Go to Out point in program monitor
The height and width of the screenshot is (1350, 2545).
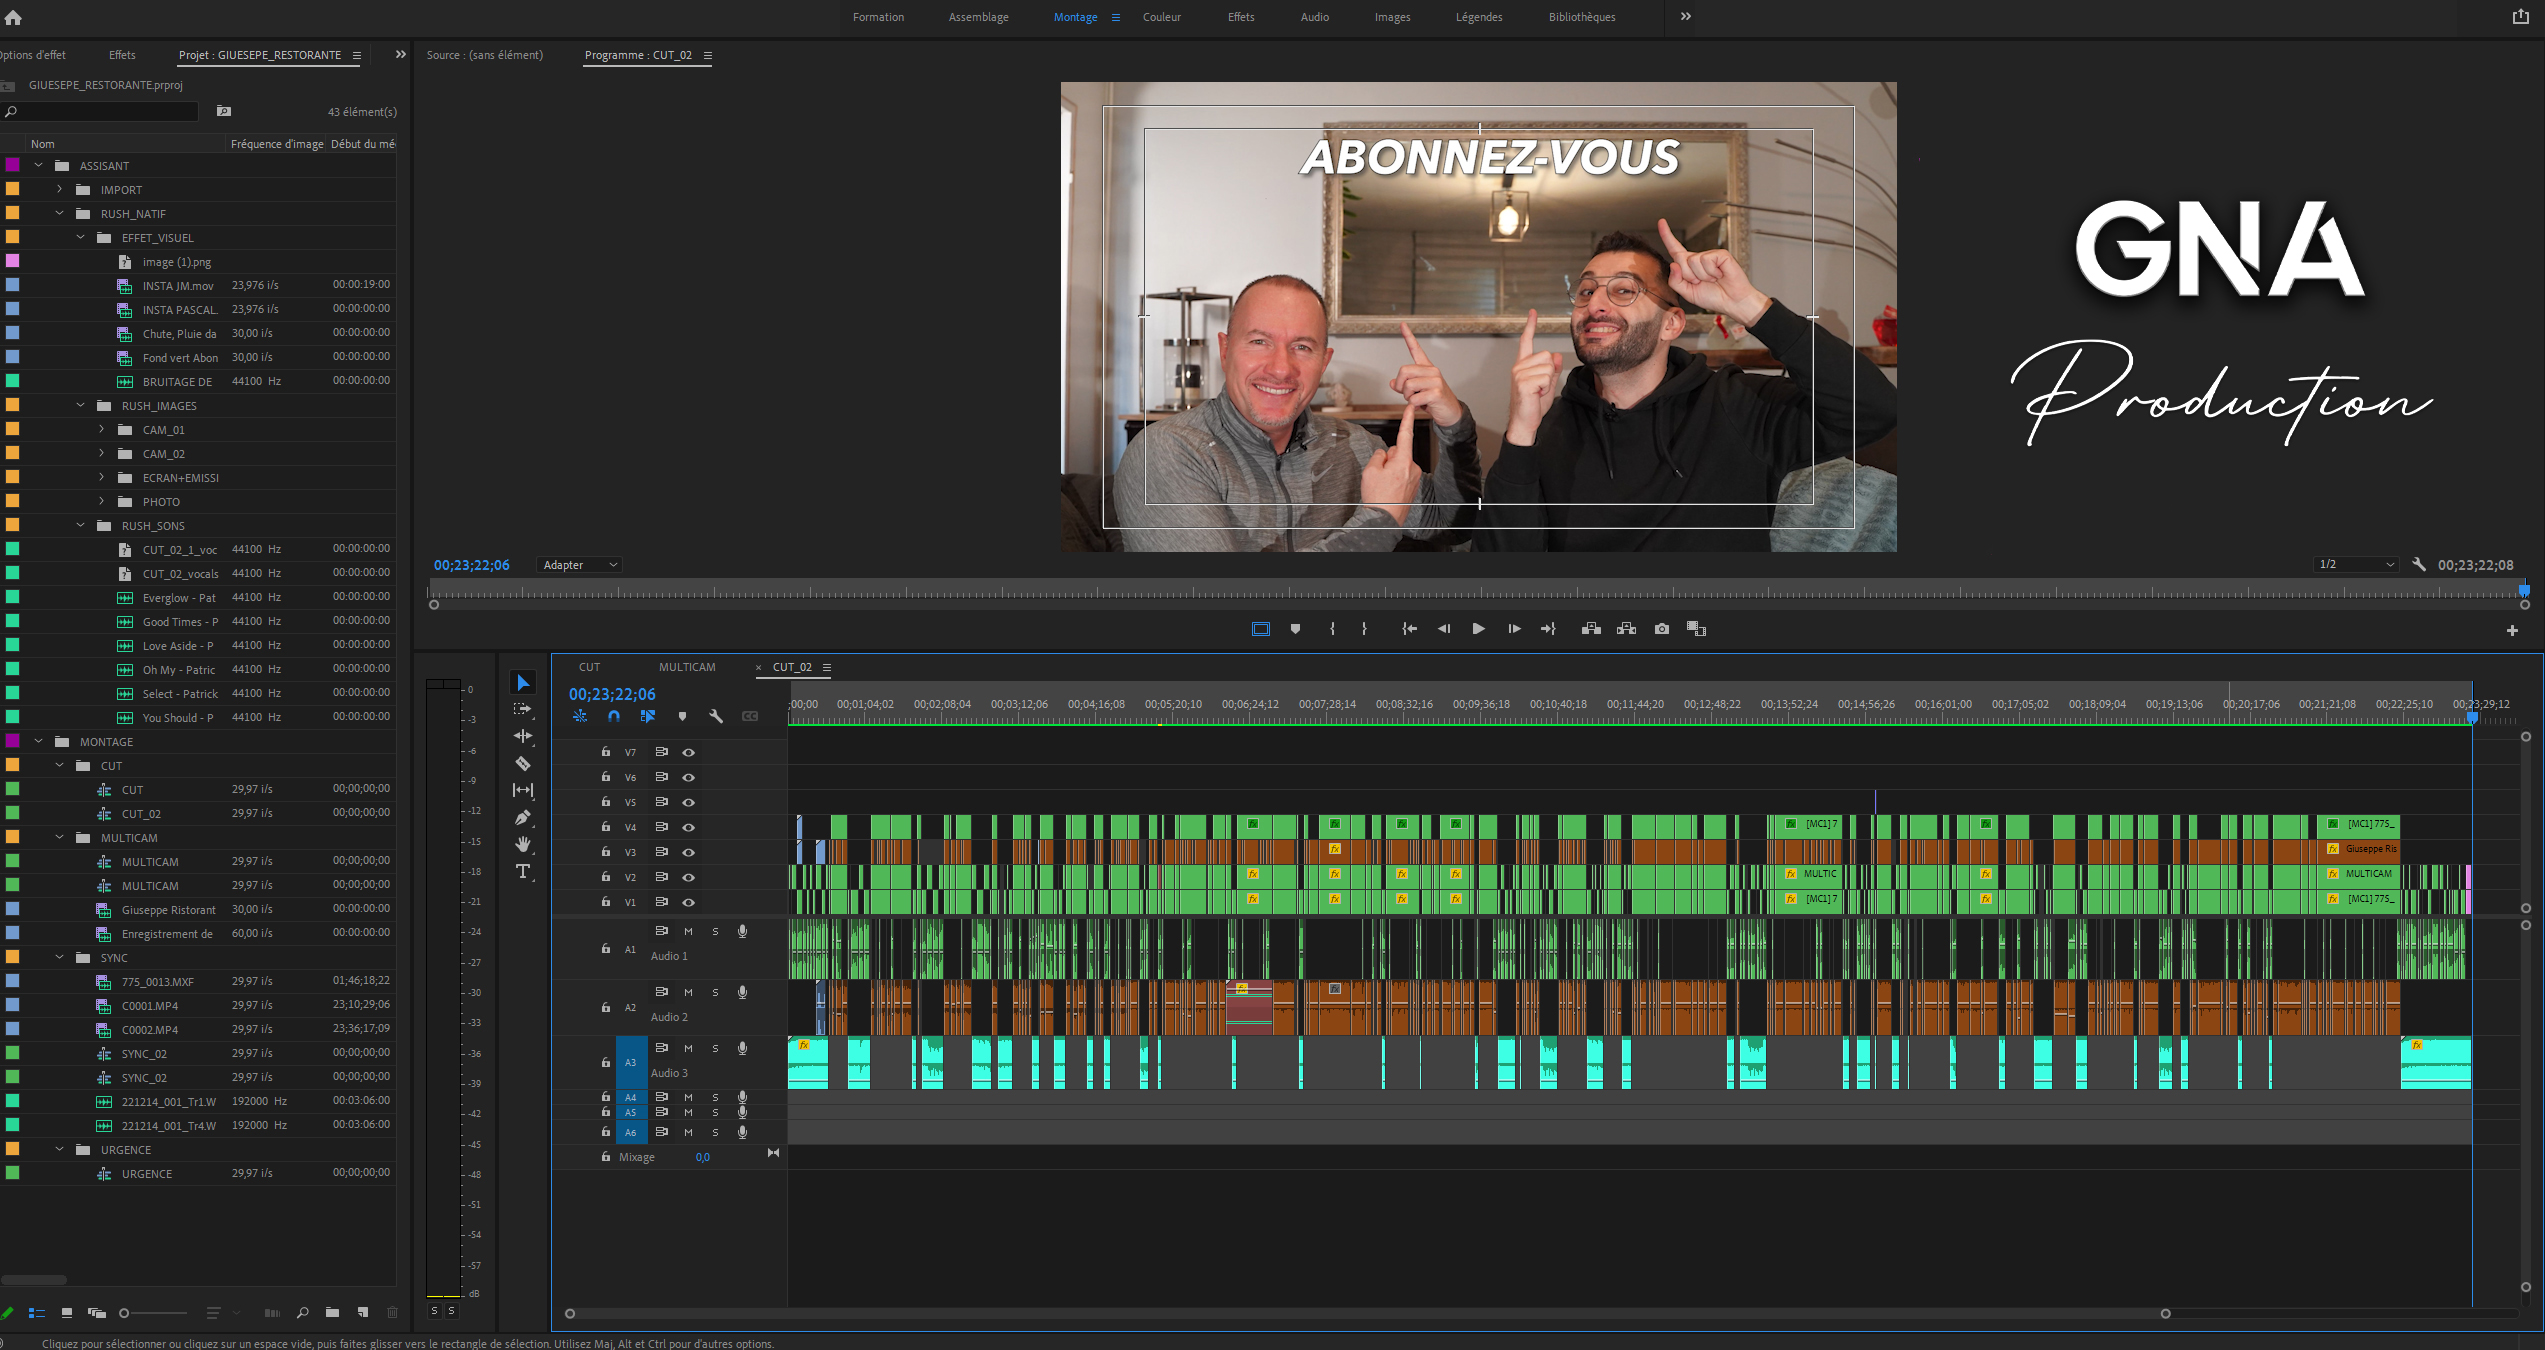tap(1548, 629)
